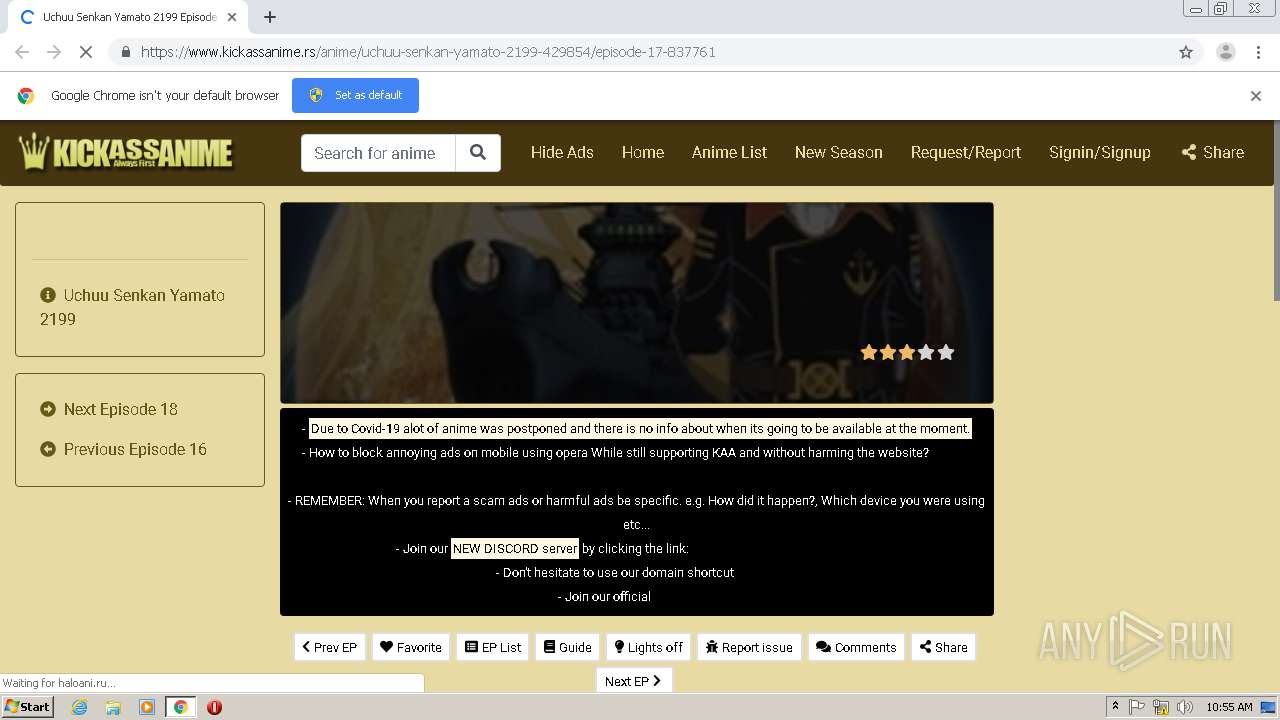The image size is (1280, 720).
Task: Open the Comments section
Action: pos(857,647)
